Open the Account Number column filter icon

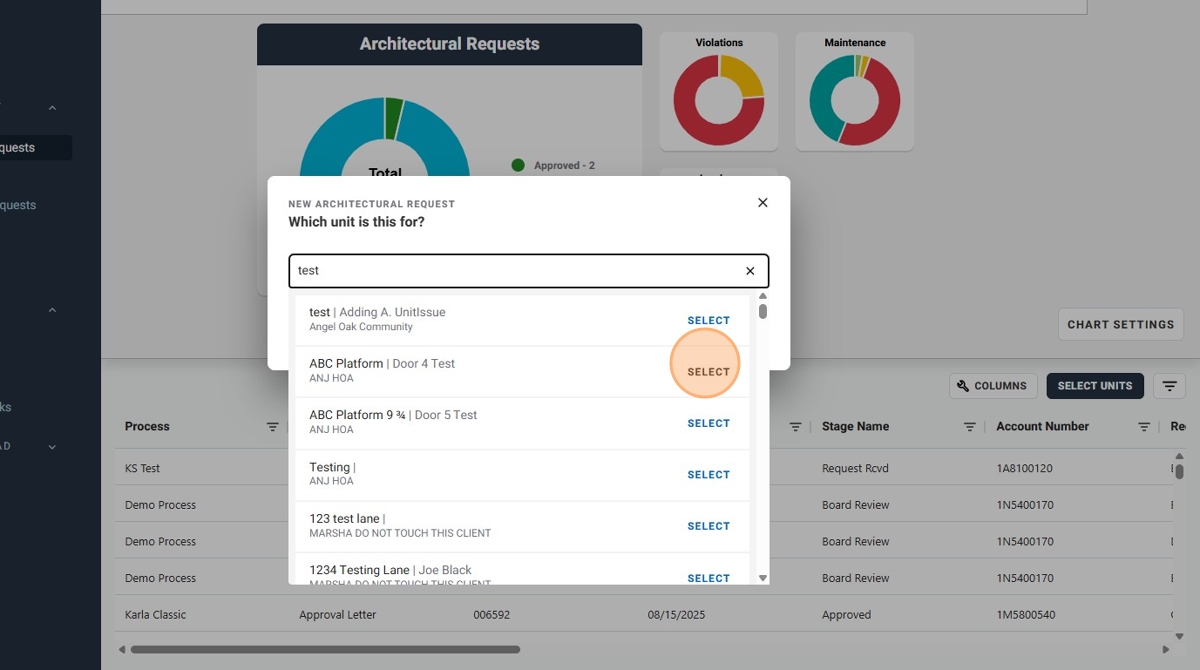pos(1144,427)
